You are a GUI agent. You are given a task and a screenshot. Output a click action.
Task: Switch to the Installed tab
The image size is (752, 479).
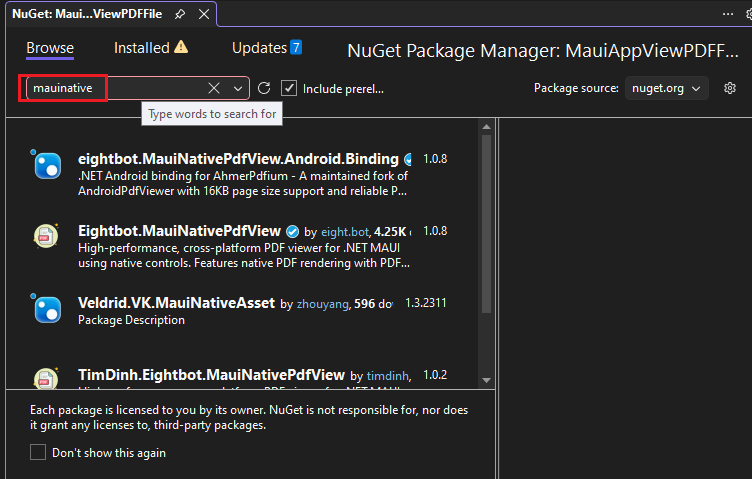tap(141, 48)
